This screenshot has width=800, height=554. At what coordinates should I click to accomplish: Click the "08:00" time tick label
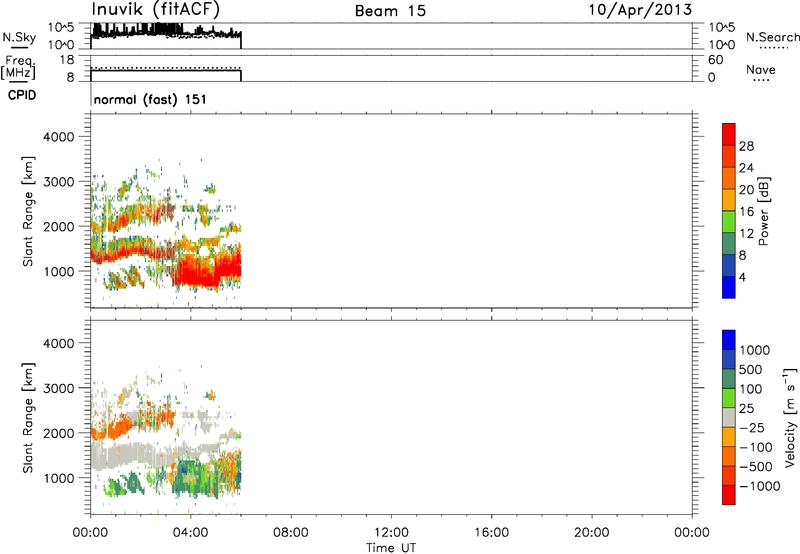pos(291,533)
